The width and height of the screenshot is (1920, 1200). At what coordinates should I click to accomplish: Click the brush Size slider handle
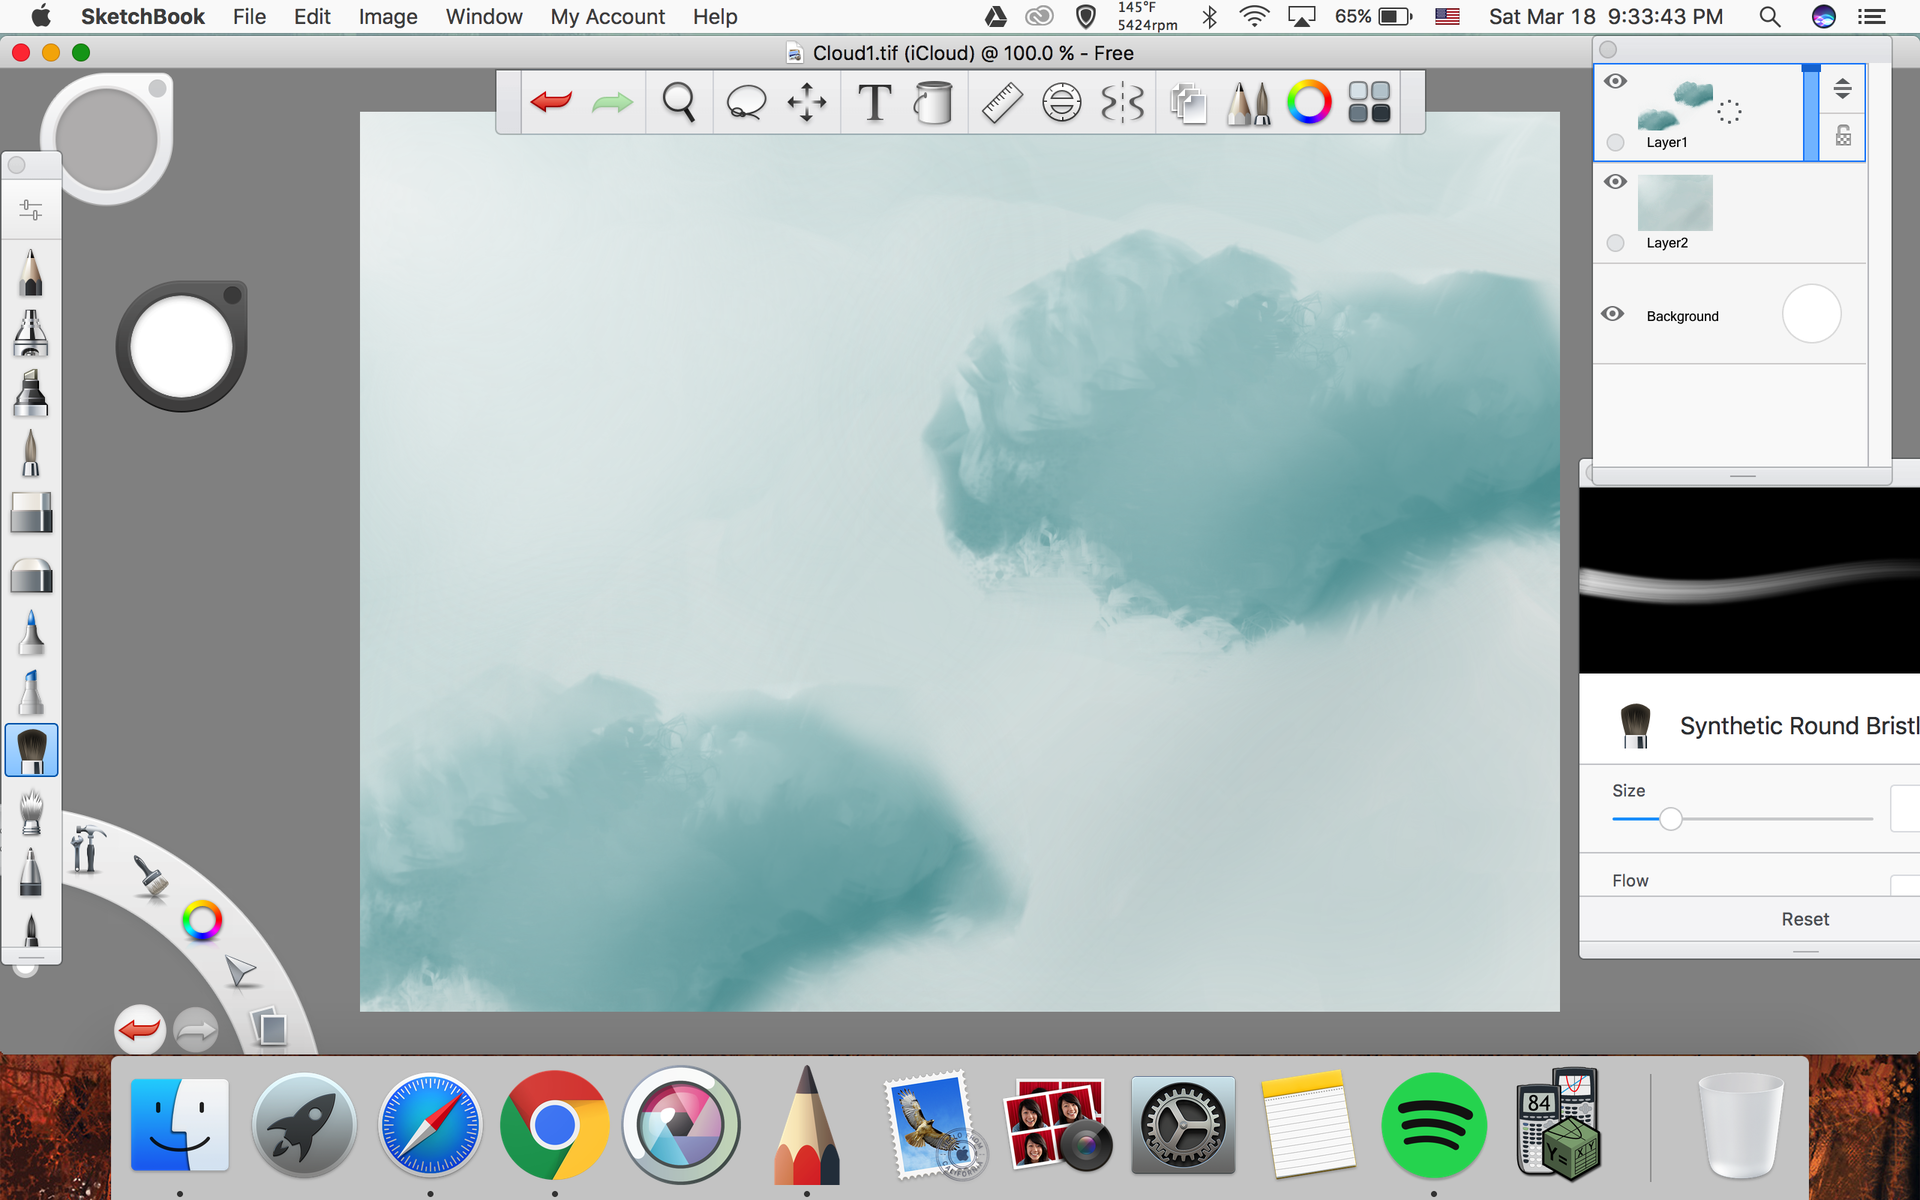pos(1670,819)
